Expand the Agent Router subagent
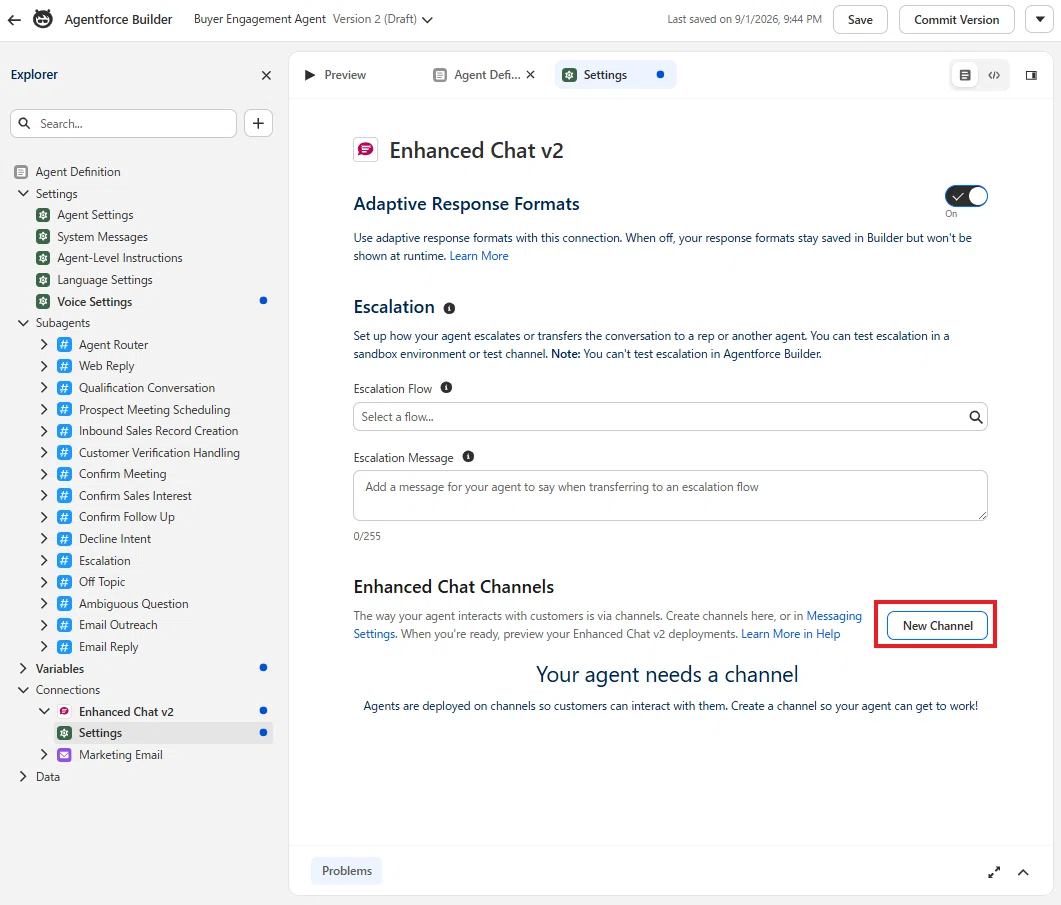 point(44,344)
